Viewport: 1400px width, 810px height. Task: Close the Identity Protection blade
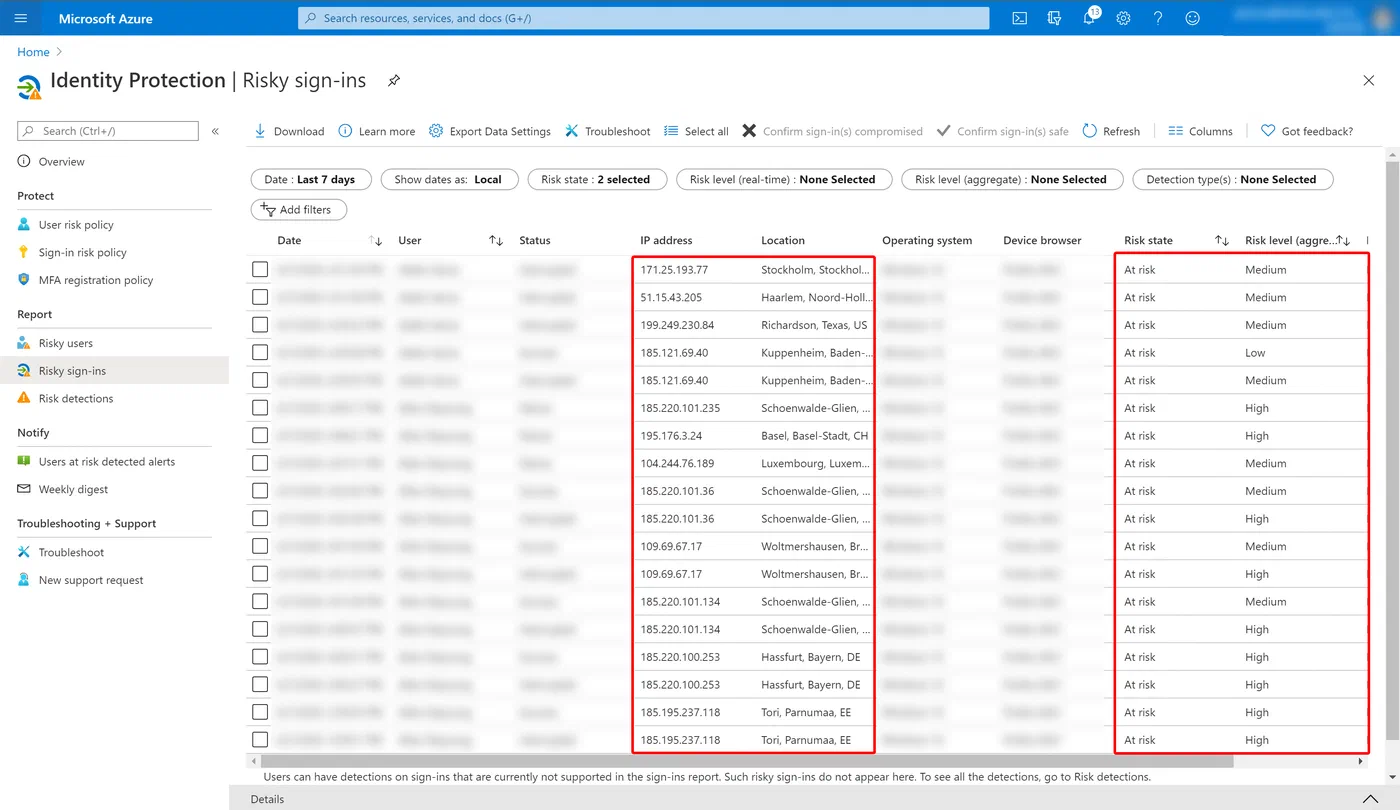[x=1369, y=80]
